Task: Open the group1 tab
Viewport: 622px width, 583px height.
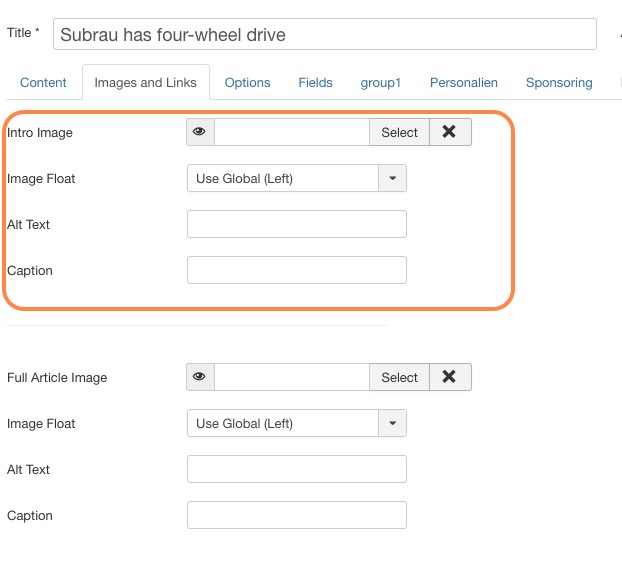Action: [381, 82]
